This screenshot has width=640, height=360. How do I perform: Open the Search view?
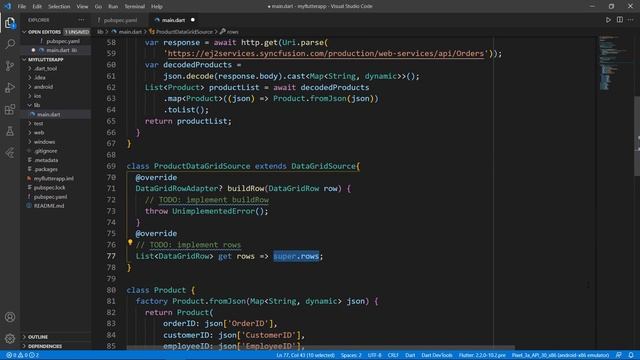click(10, 44)
